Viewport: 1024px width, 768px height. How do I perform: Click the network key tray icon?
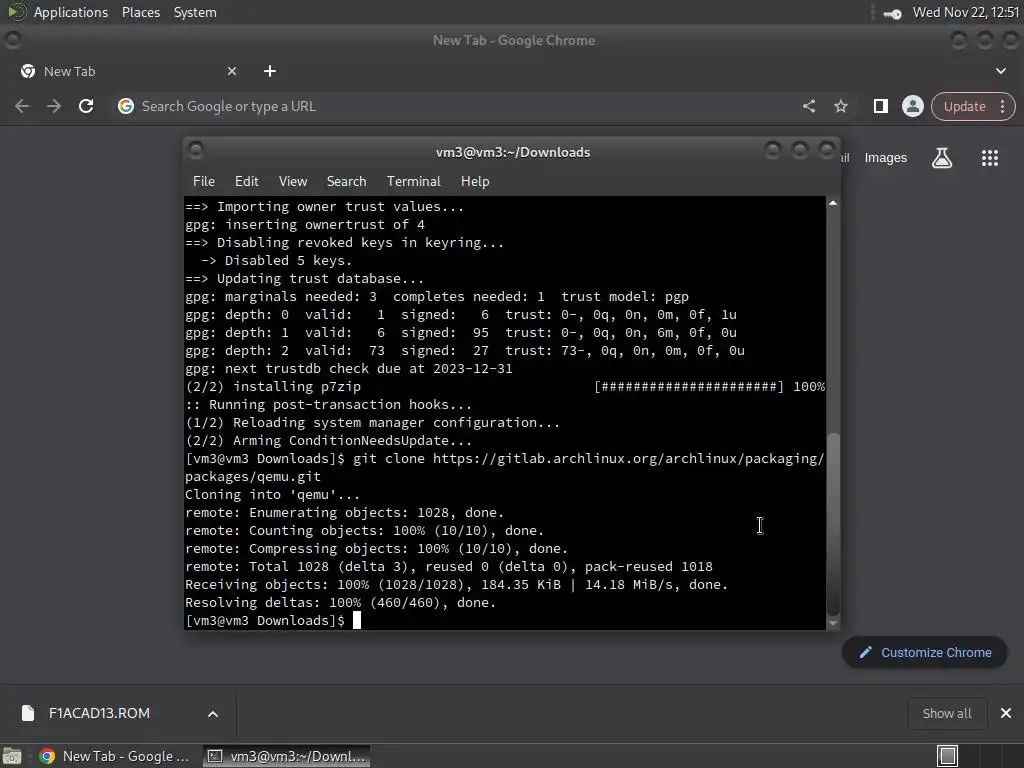point(892,13)
